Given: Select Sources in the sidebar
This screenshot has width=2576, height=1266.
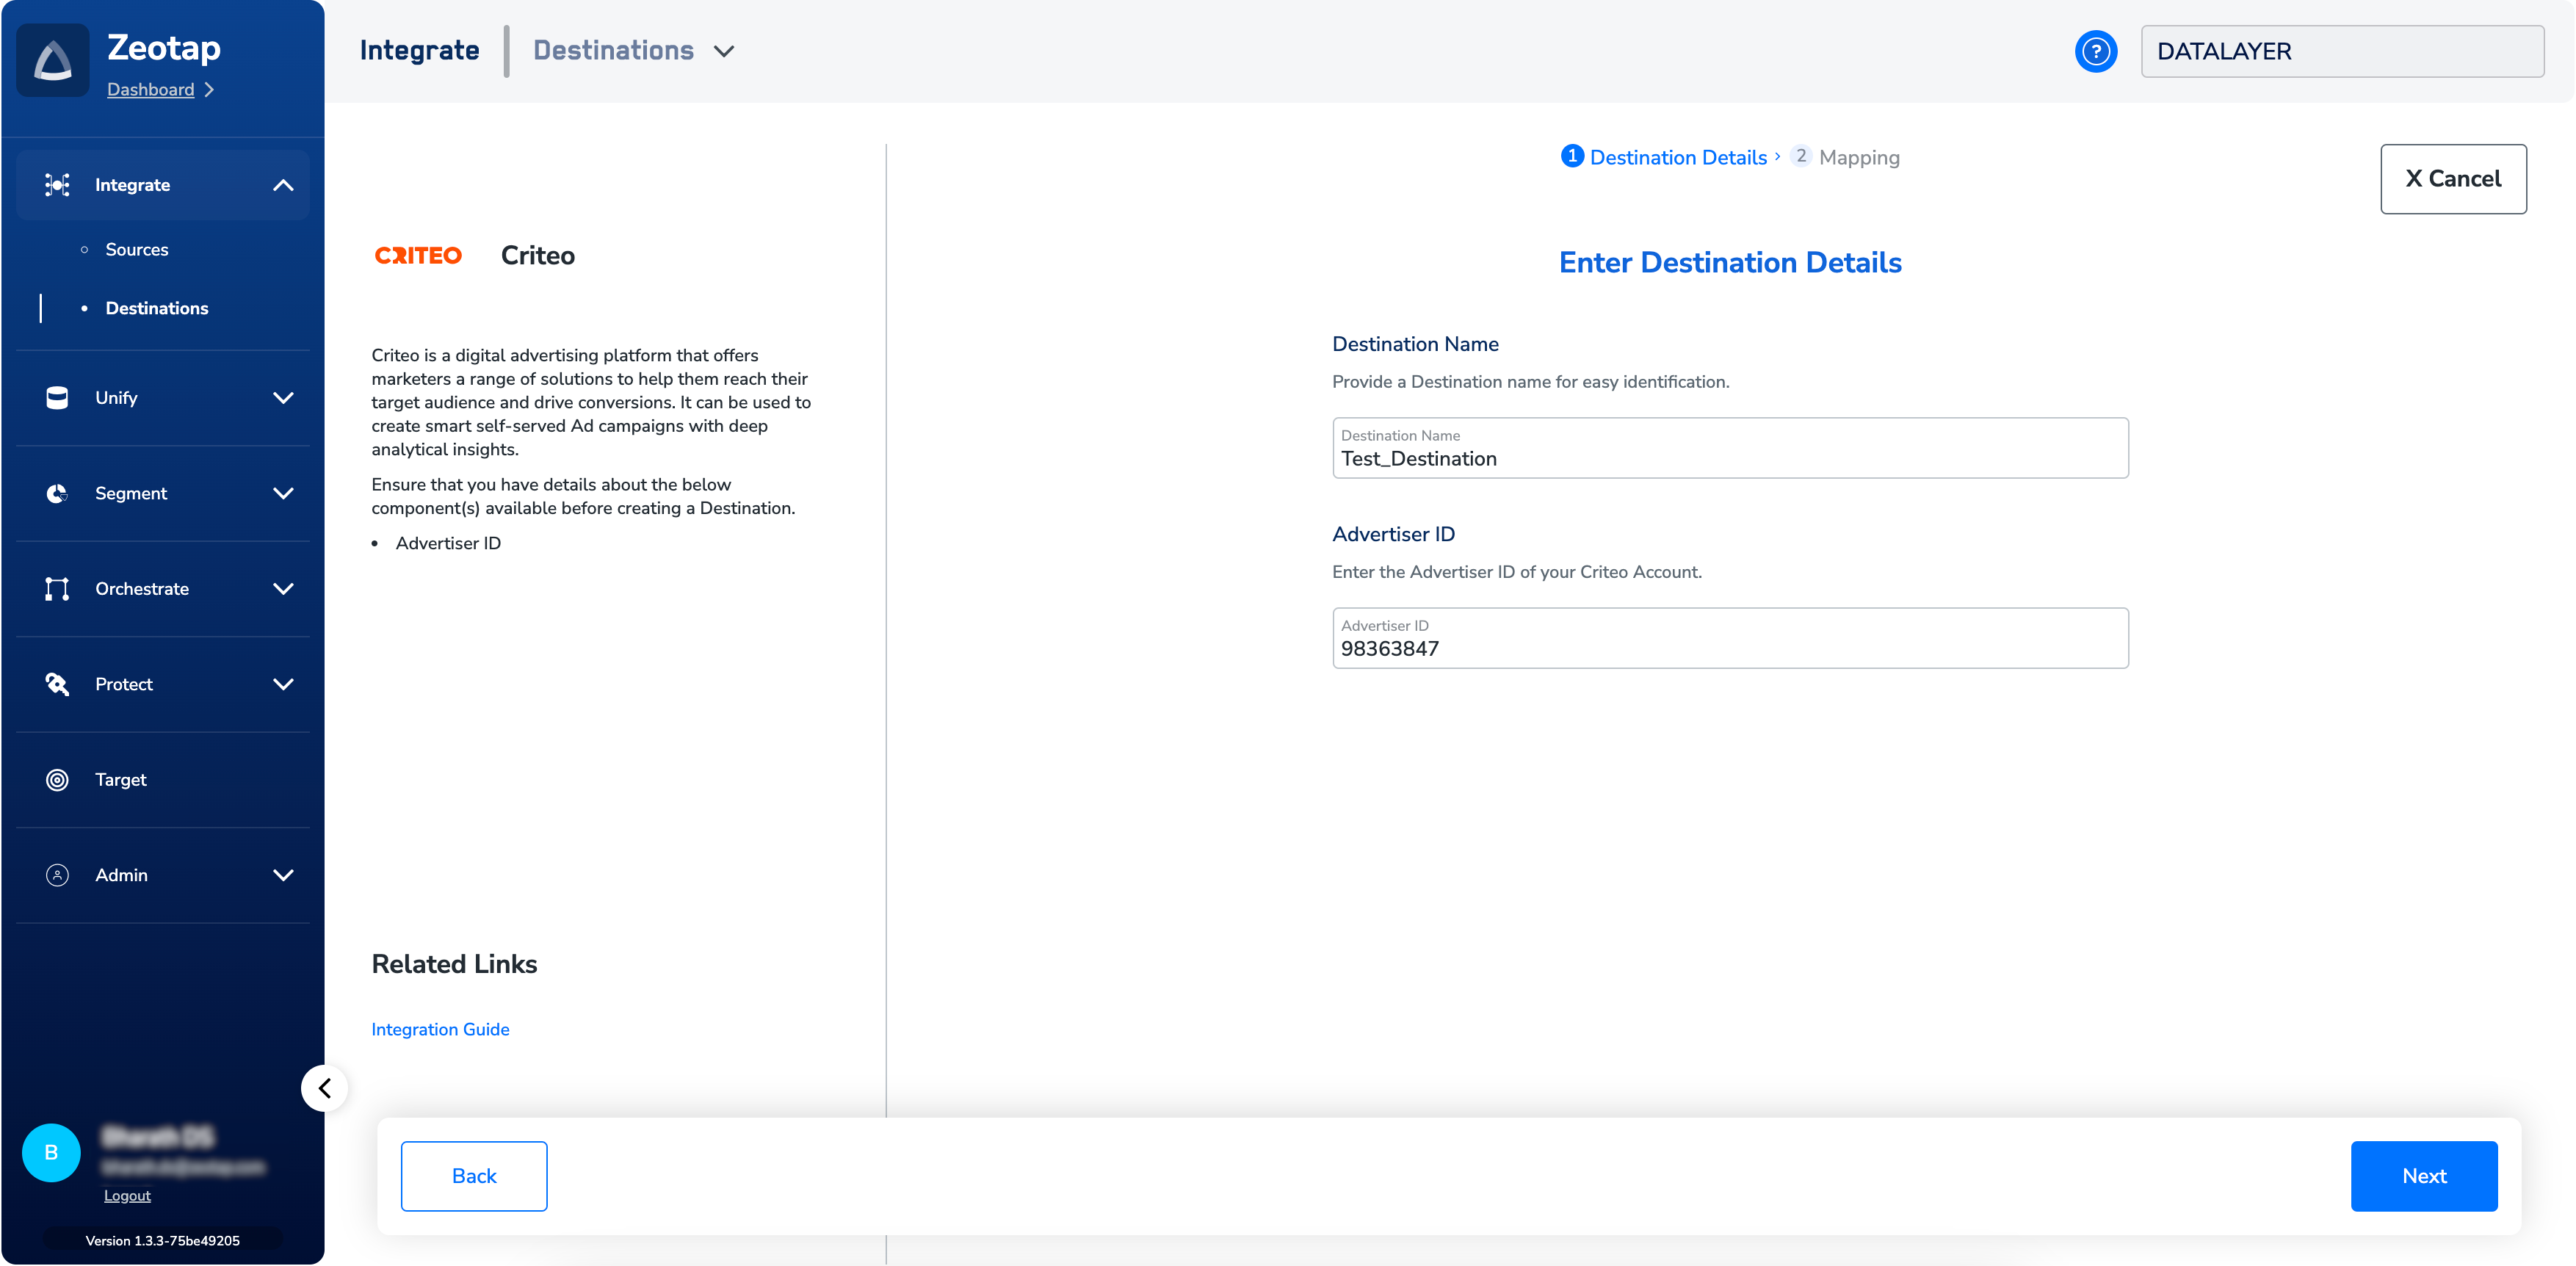Looking at the screenshot, I should pyautogui.click(x=137, y=250).
